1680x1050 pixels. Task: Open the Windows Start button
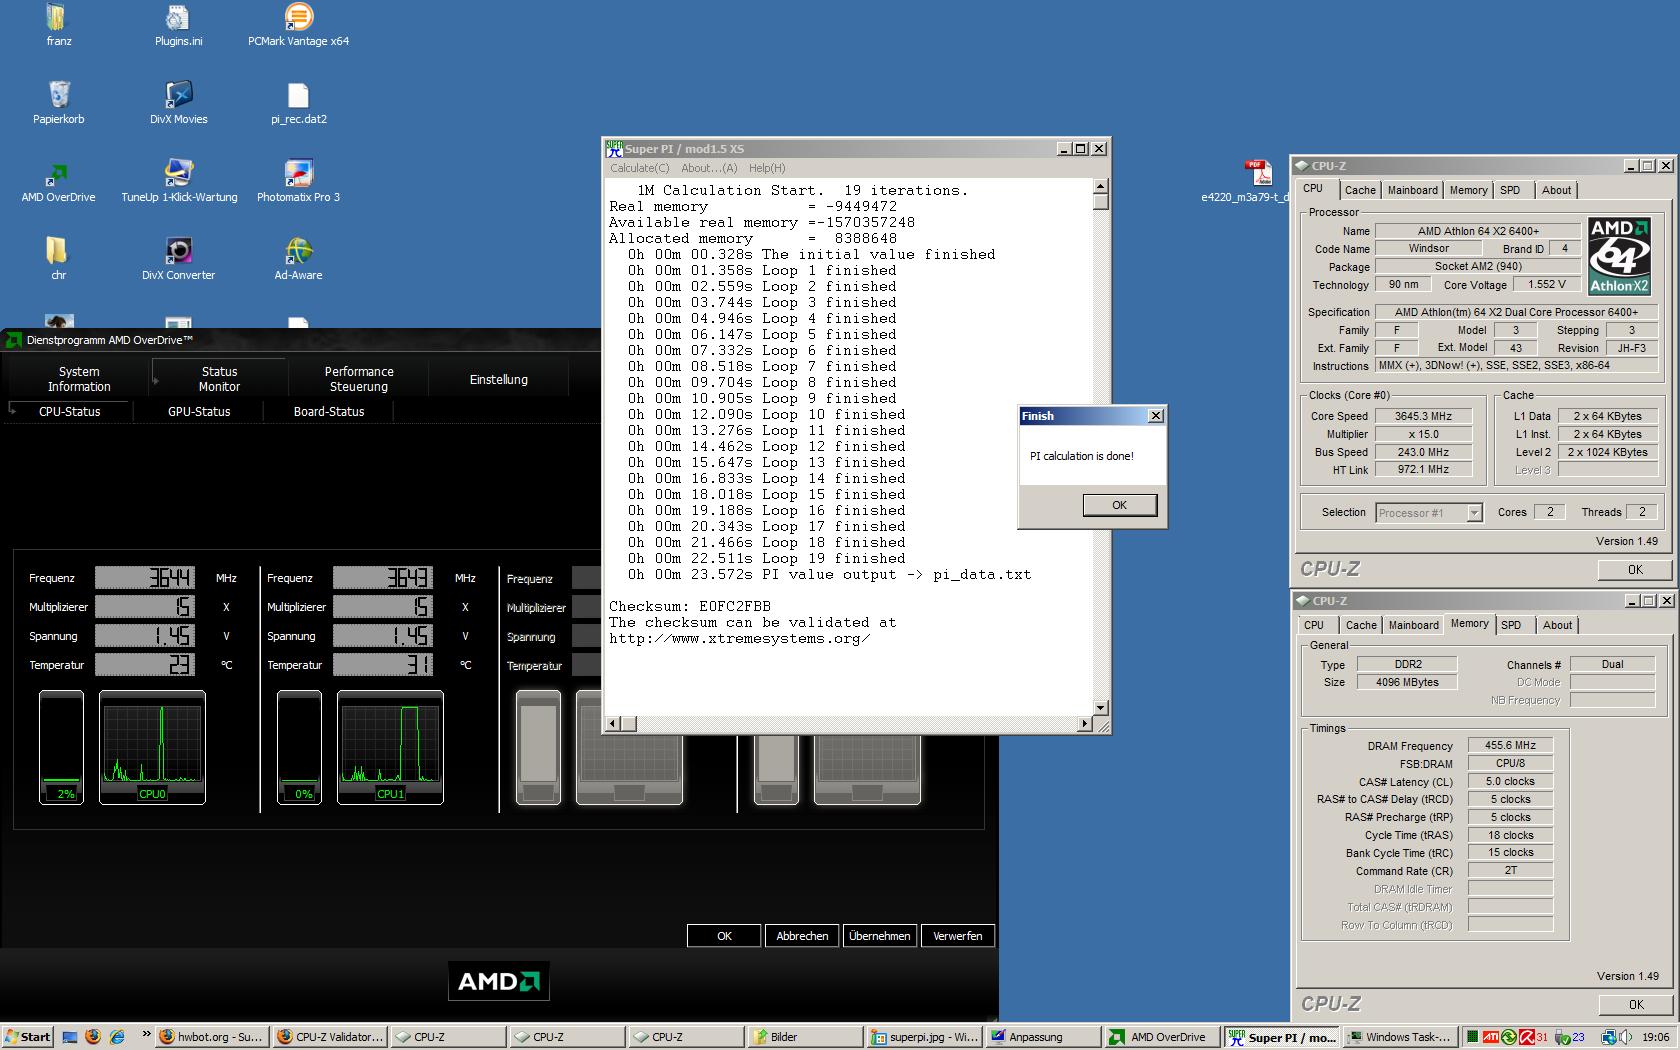click(x=27, y=1037)
